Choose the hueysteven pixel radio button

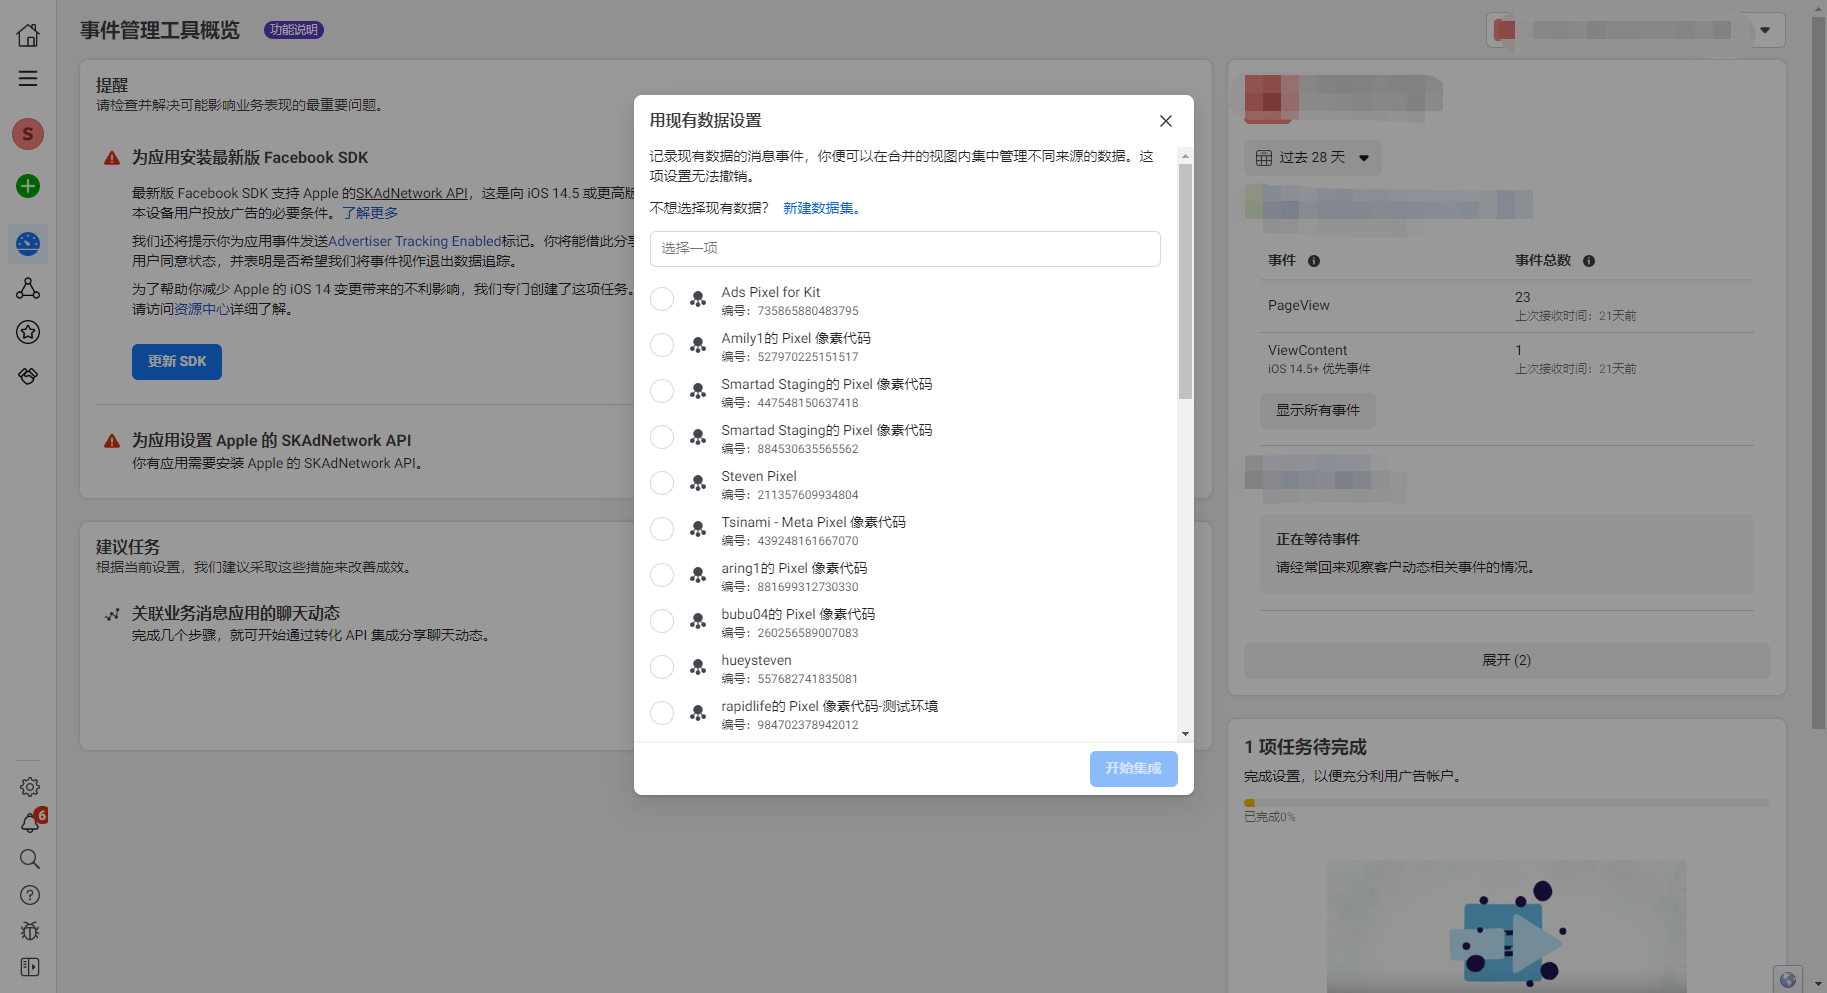(x=661, y=667)
